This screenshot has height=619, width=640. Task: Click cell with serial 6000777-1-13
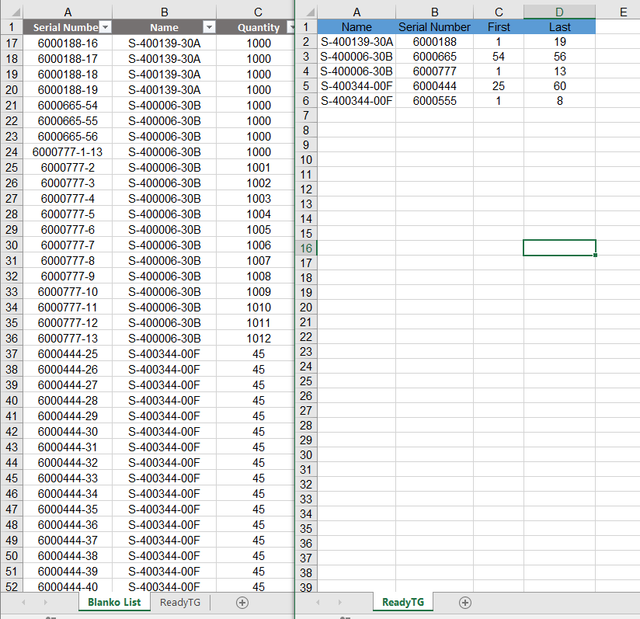tap(68, 152)
